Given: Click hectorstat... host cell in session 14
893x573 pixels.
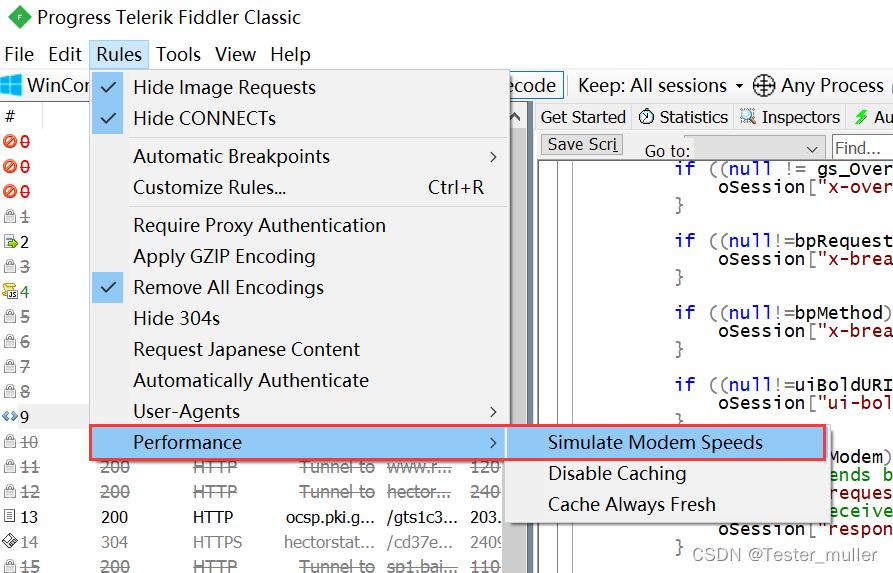Looking at the screenshot, I should (329, 542).
